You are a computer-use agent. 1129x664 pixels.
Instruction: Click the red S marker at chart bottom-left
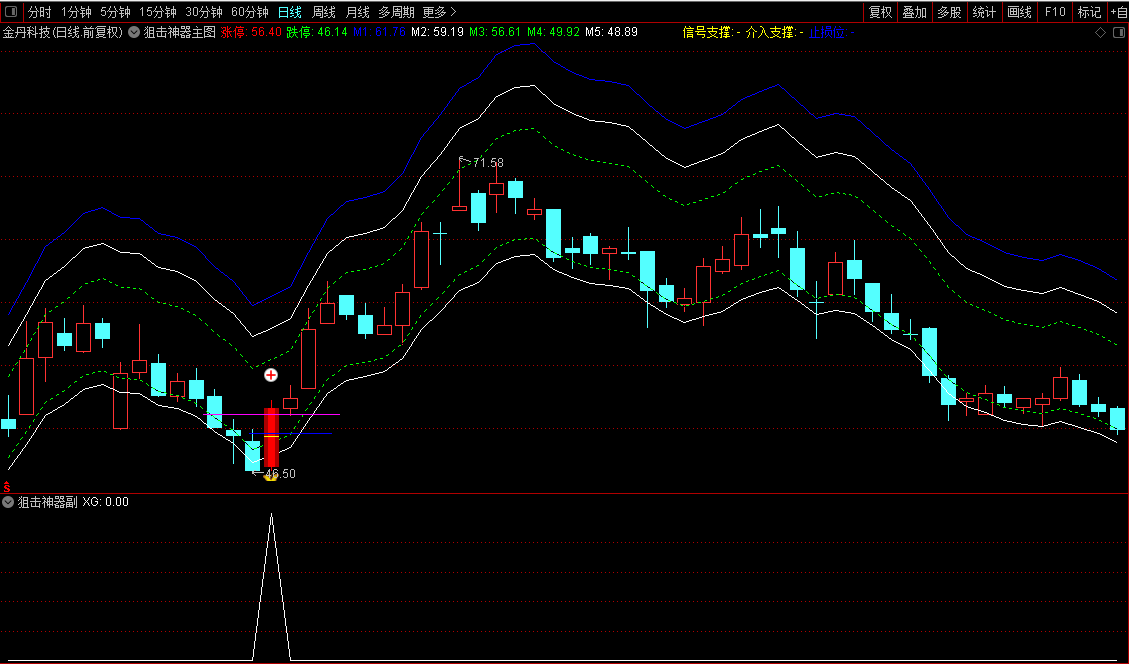coord(6,487)
